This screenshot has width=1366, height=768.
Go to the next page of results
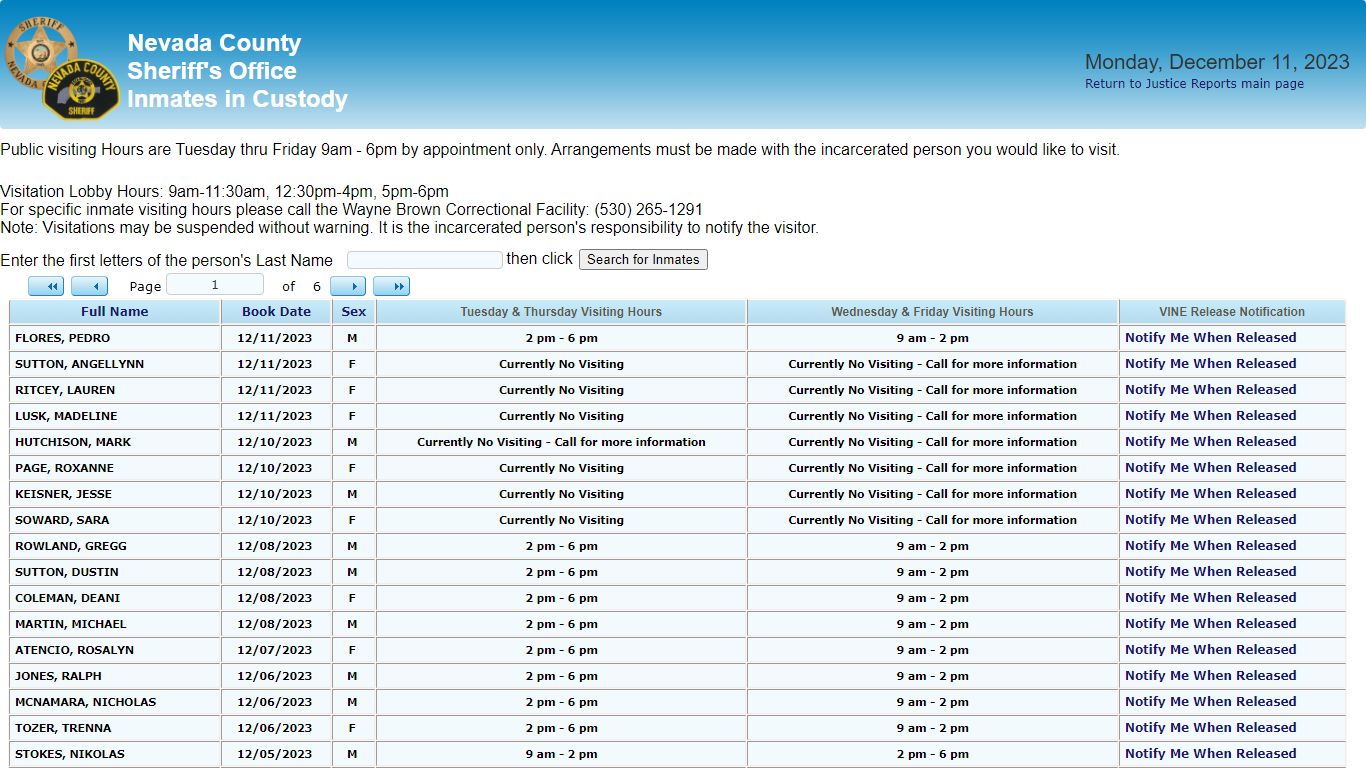(348, 287)
